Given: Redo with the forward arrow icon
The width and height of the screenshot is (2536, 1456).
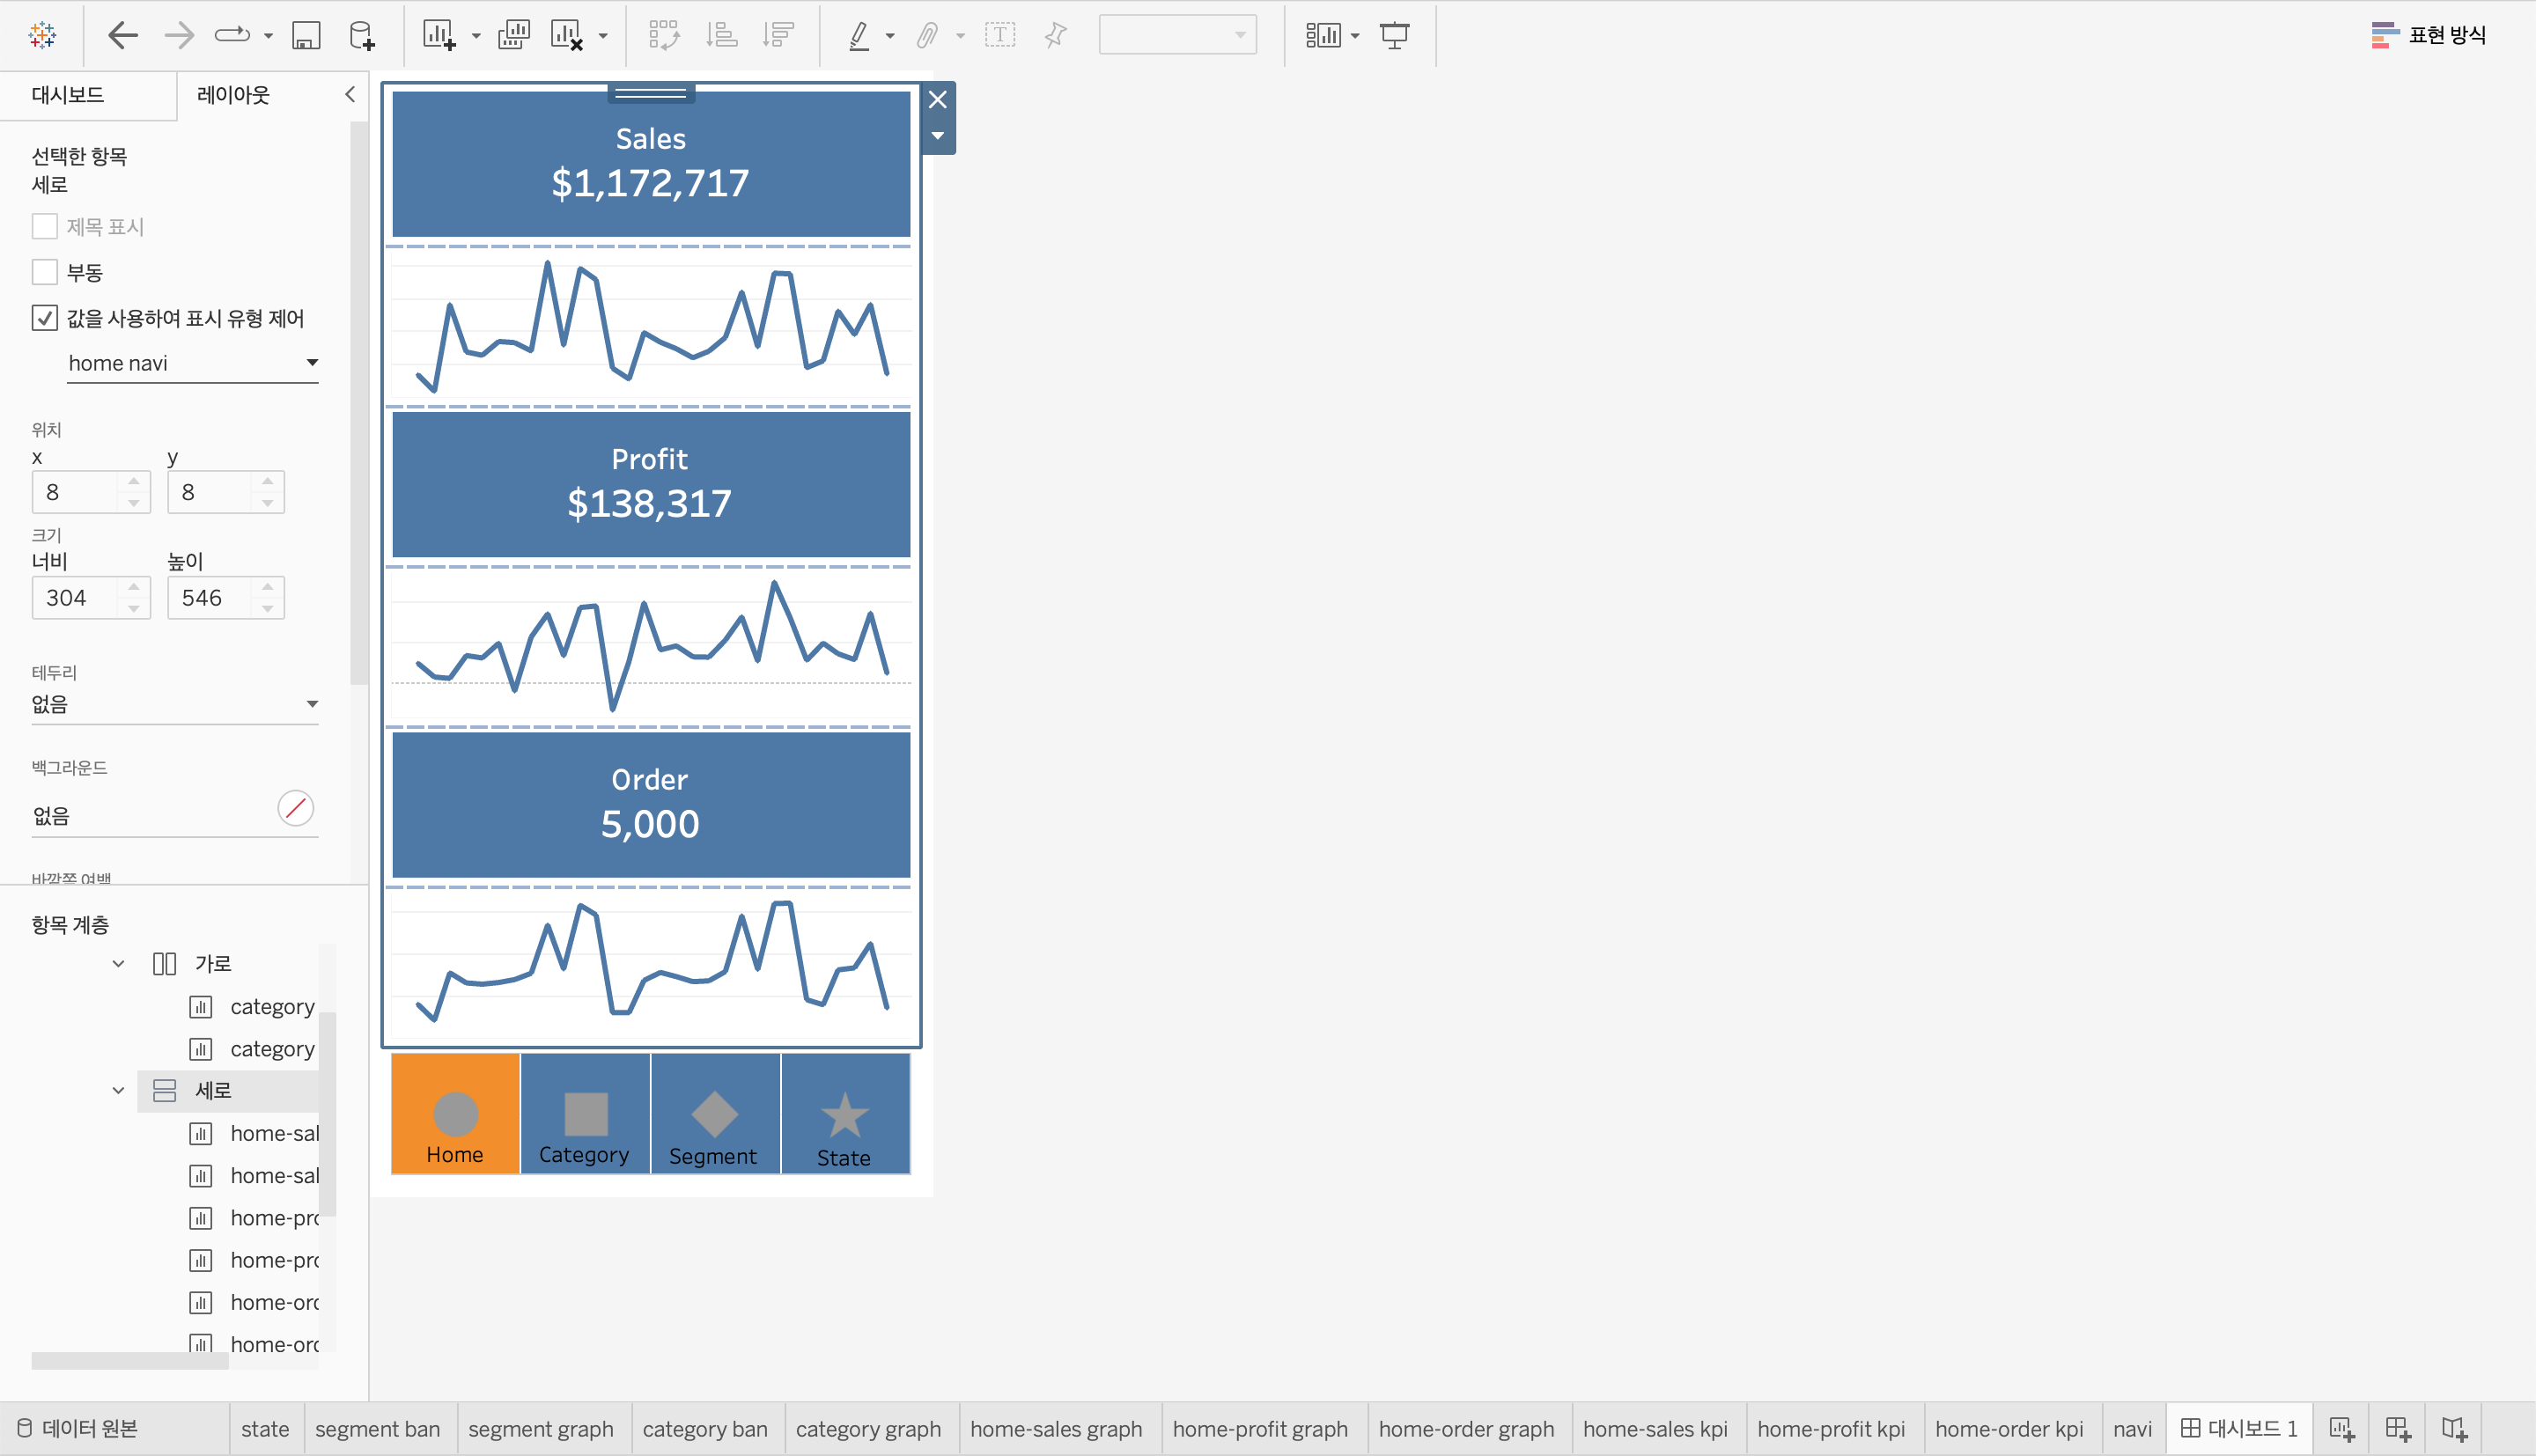Looking at the screenshot, I should point(179,36).
